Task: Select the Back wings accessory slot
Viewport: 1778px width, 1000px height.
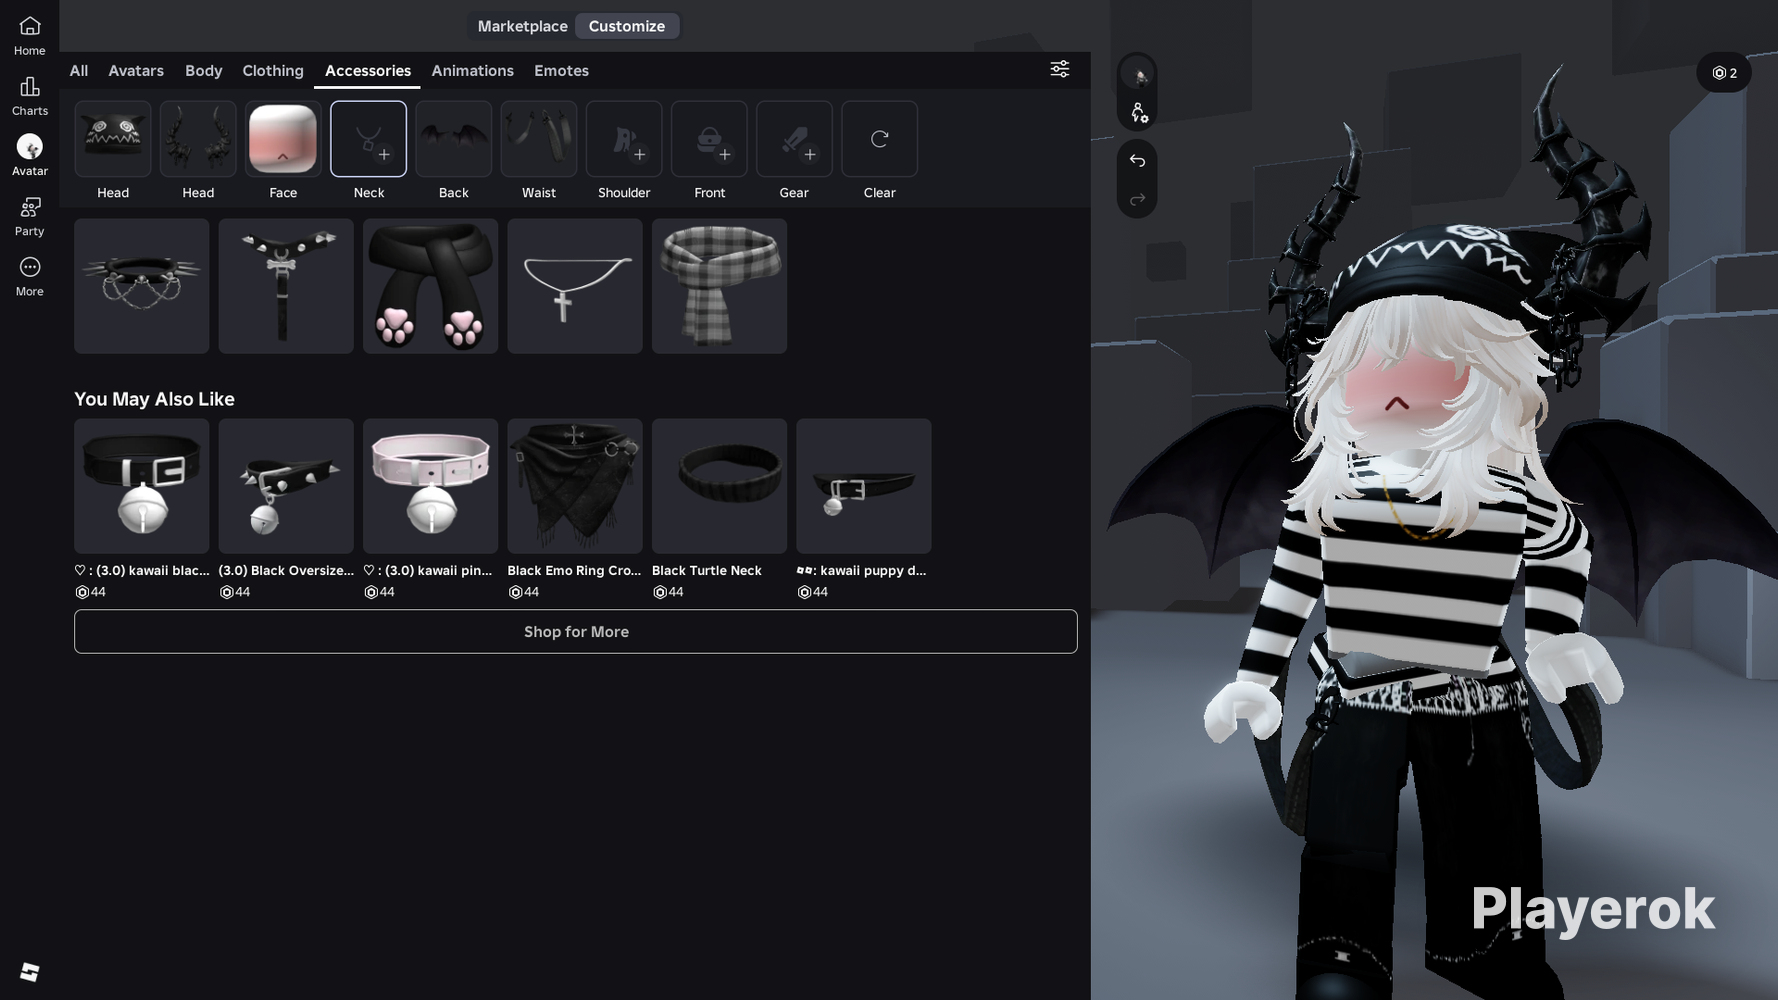Action: (x=453, y=139)
